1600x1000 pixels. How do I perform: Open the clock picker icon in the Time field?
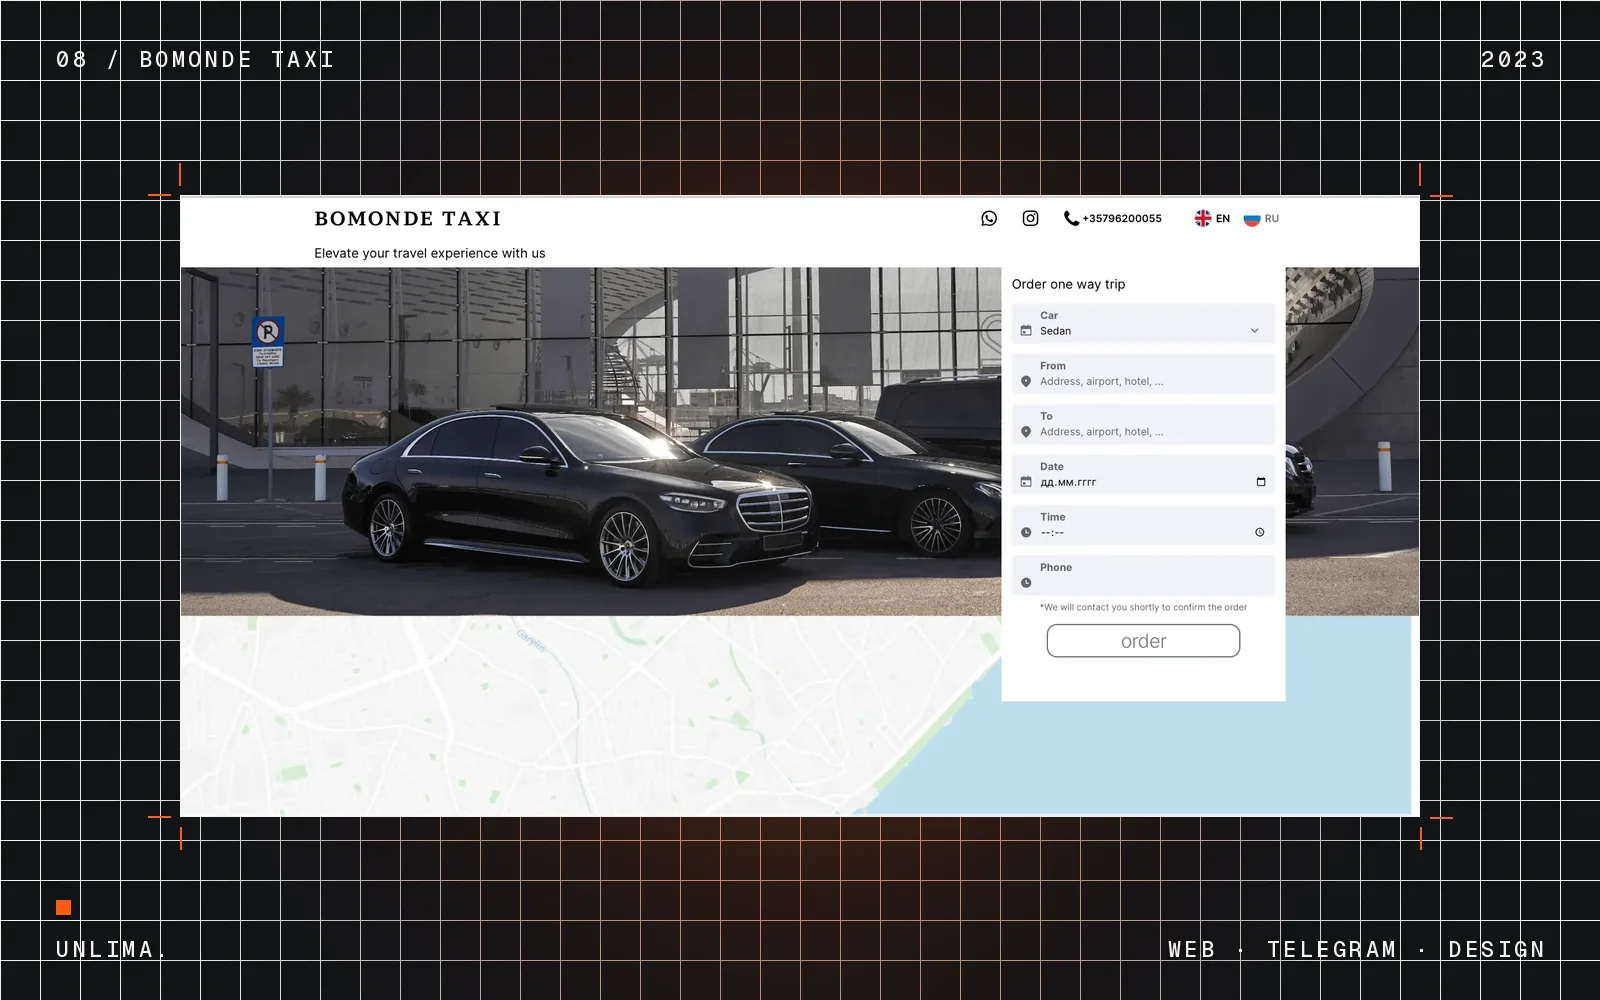coord(1260,532)
